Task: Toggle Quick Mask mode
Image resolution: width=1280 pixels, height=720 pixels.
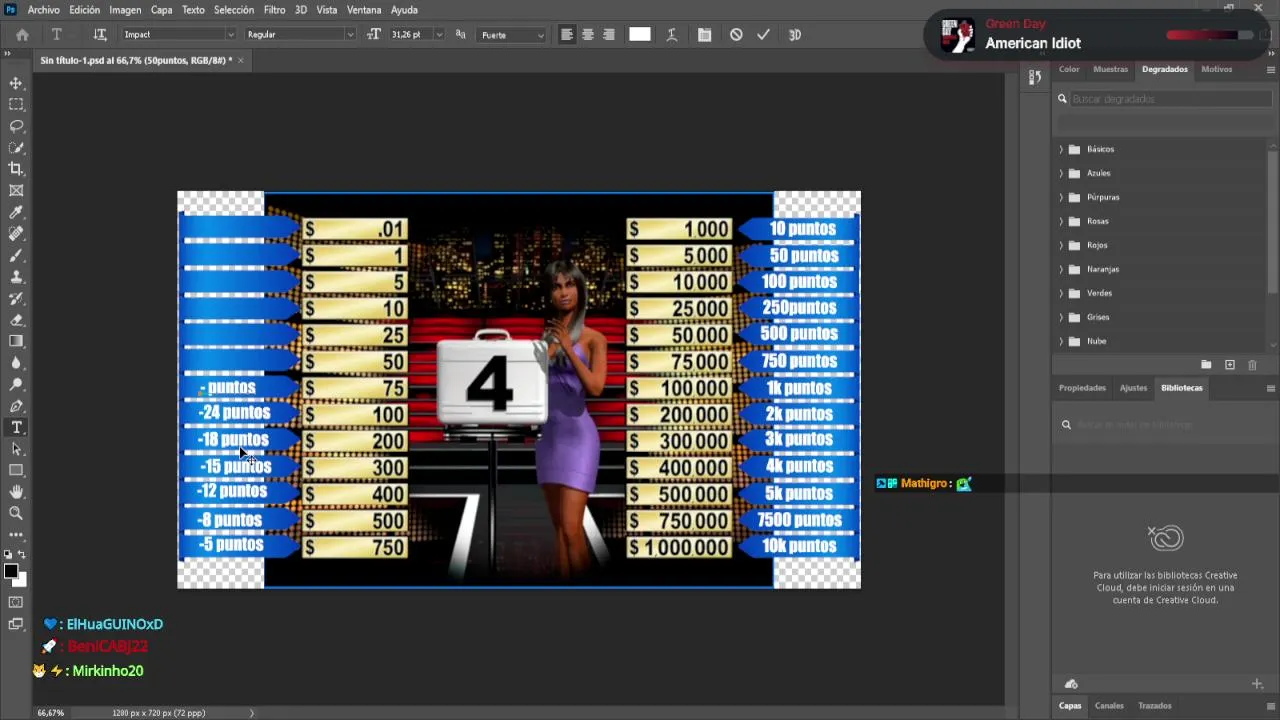Action: (16, 602)
